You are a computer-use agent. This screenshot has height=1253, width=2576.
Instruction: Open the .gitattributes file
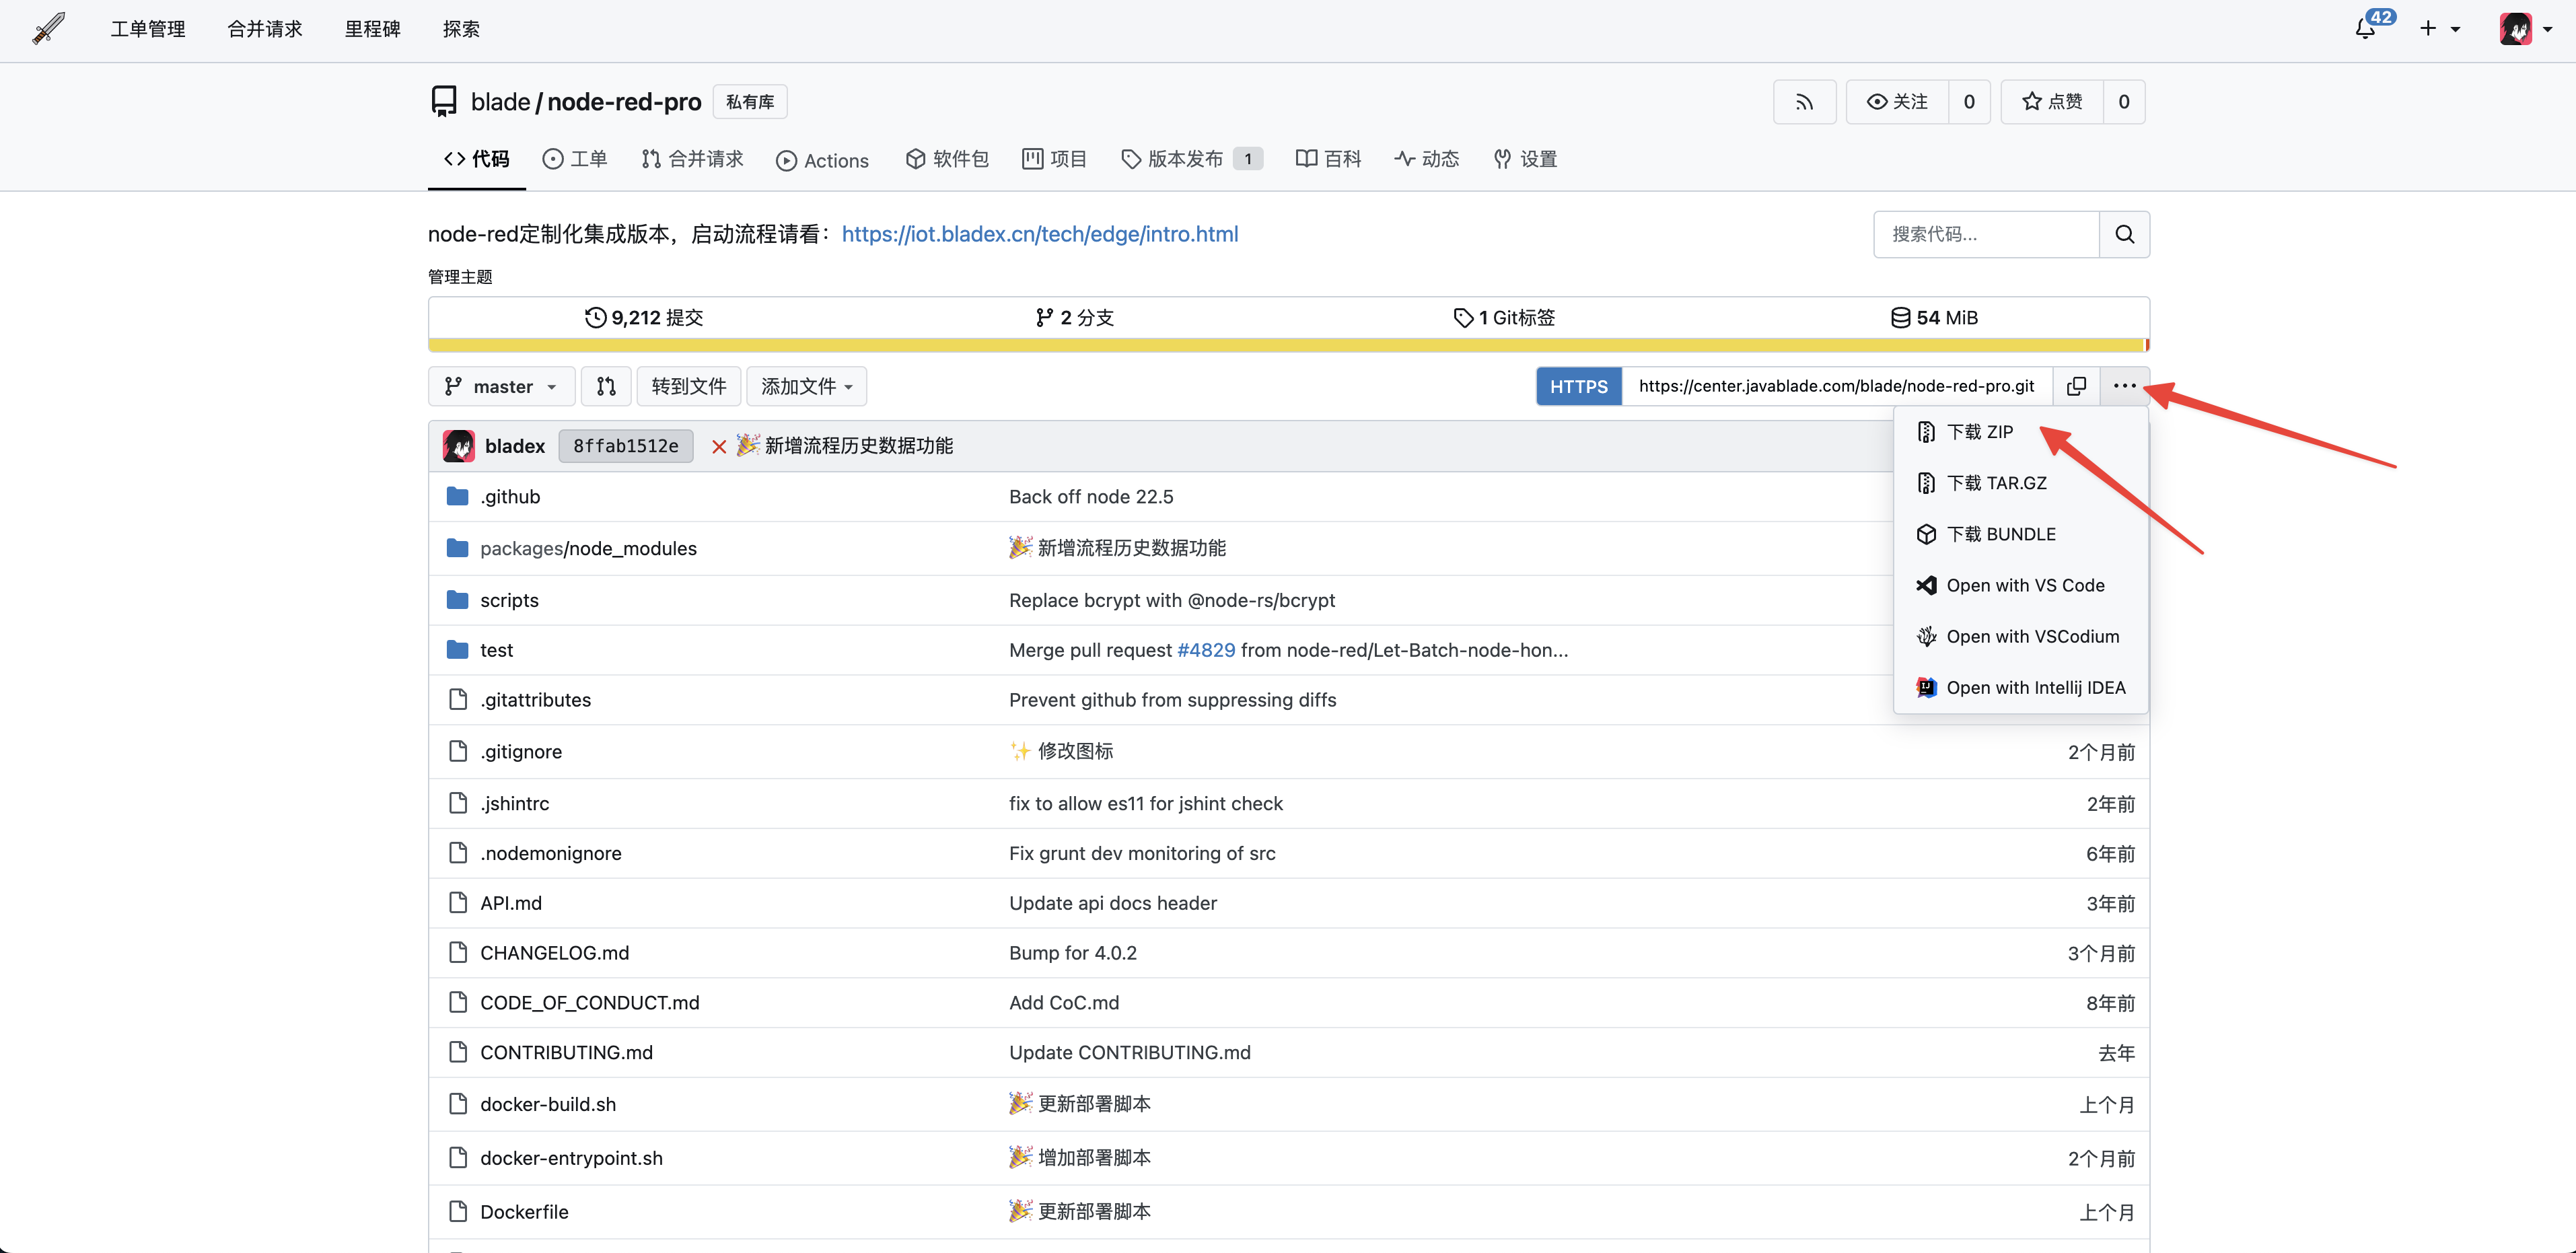536,700
